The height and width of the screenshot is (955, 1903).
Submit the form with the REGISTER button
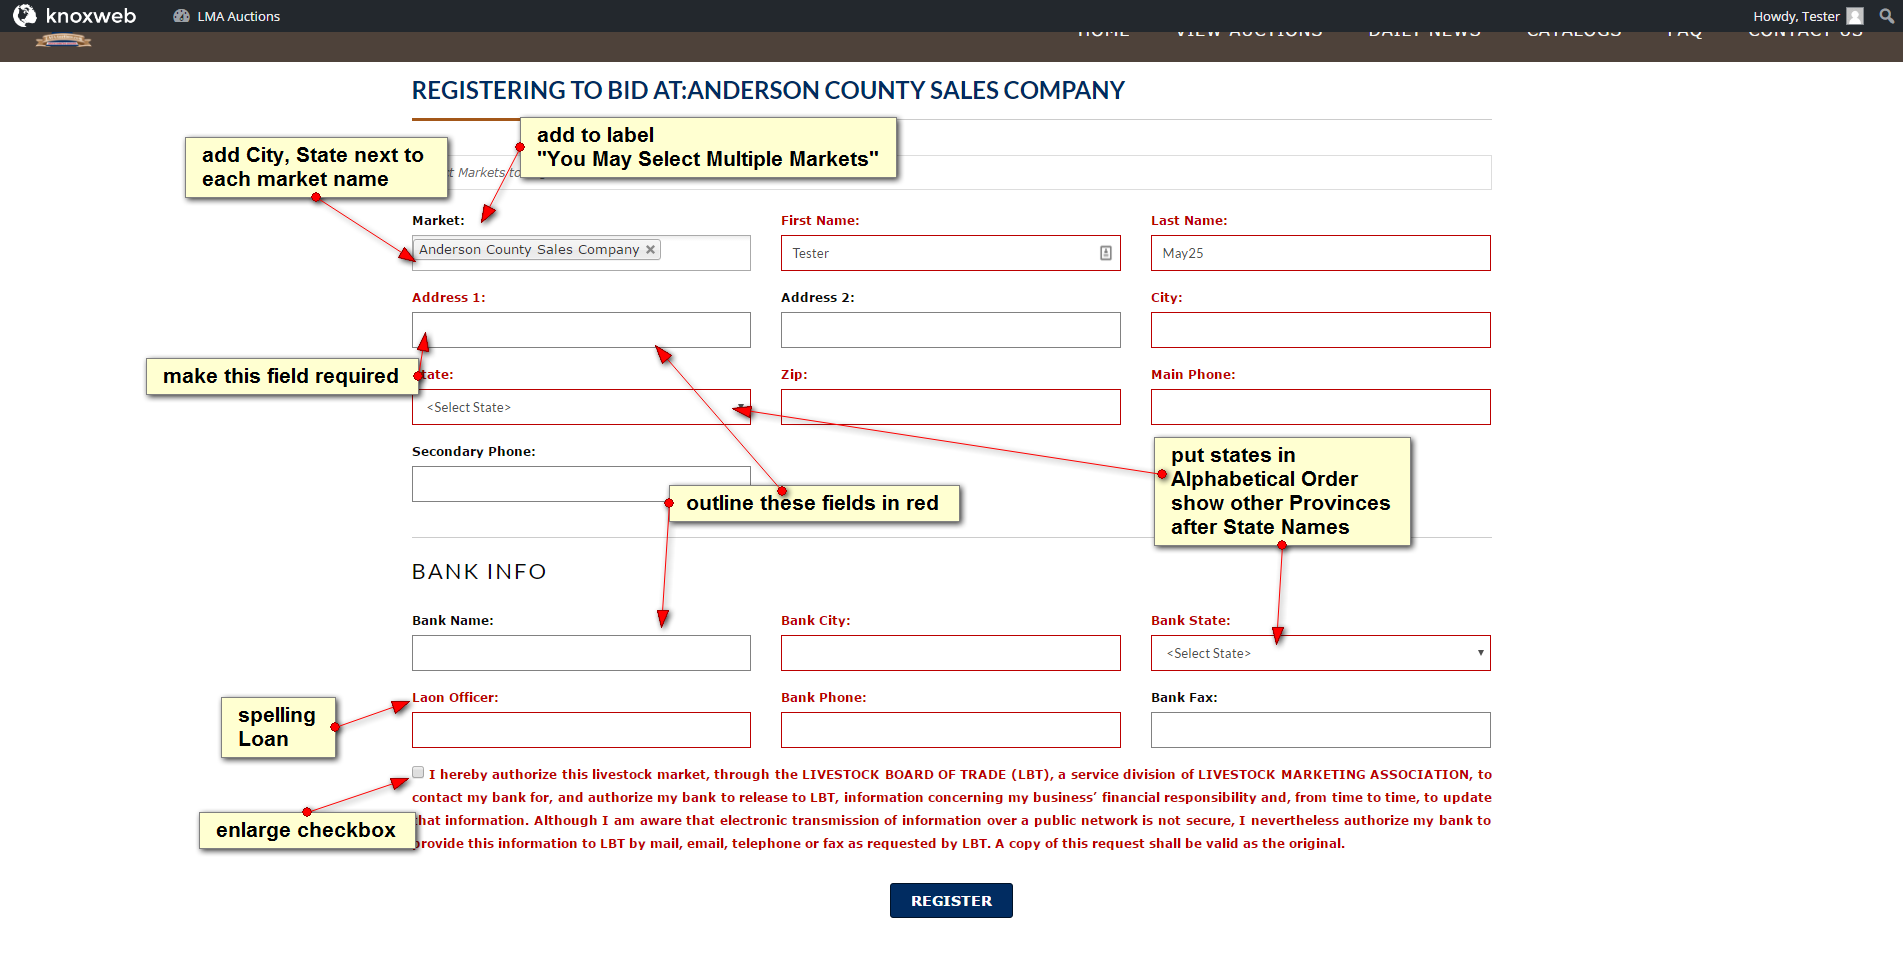coord(951,900)
